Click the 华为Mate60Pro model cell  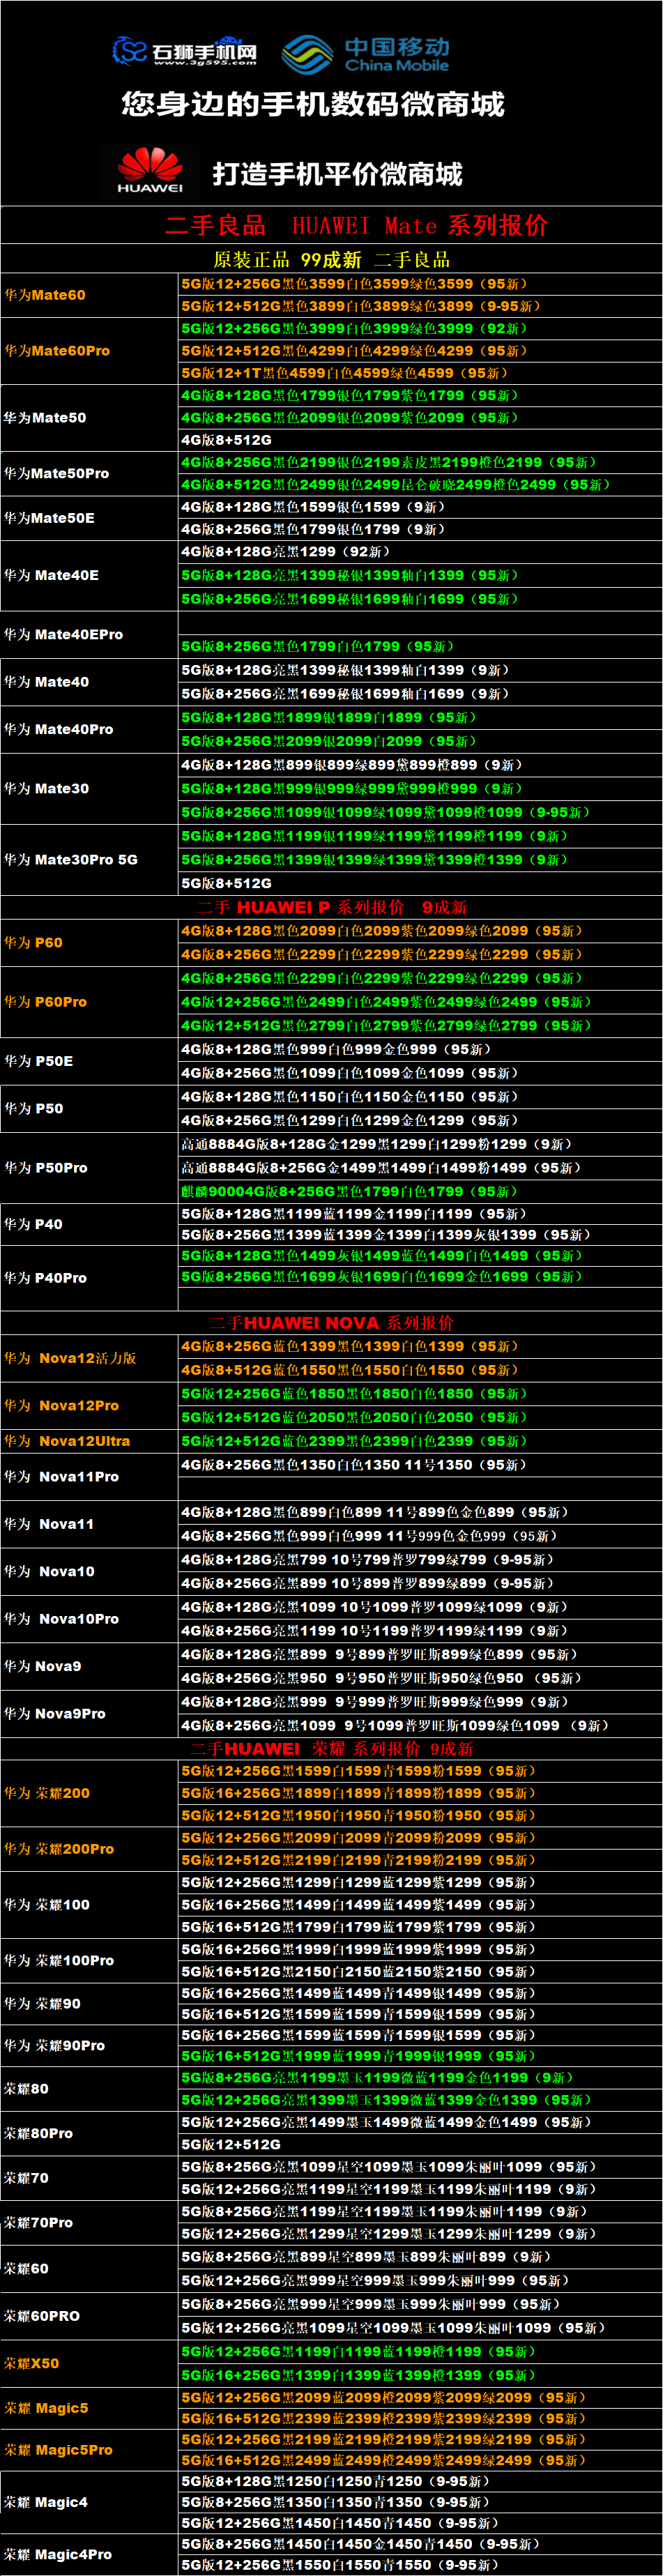click(89, 351)
